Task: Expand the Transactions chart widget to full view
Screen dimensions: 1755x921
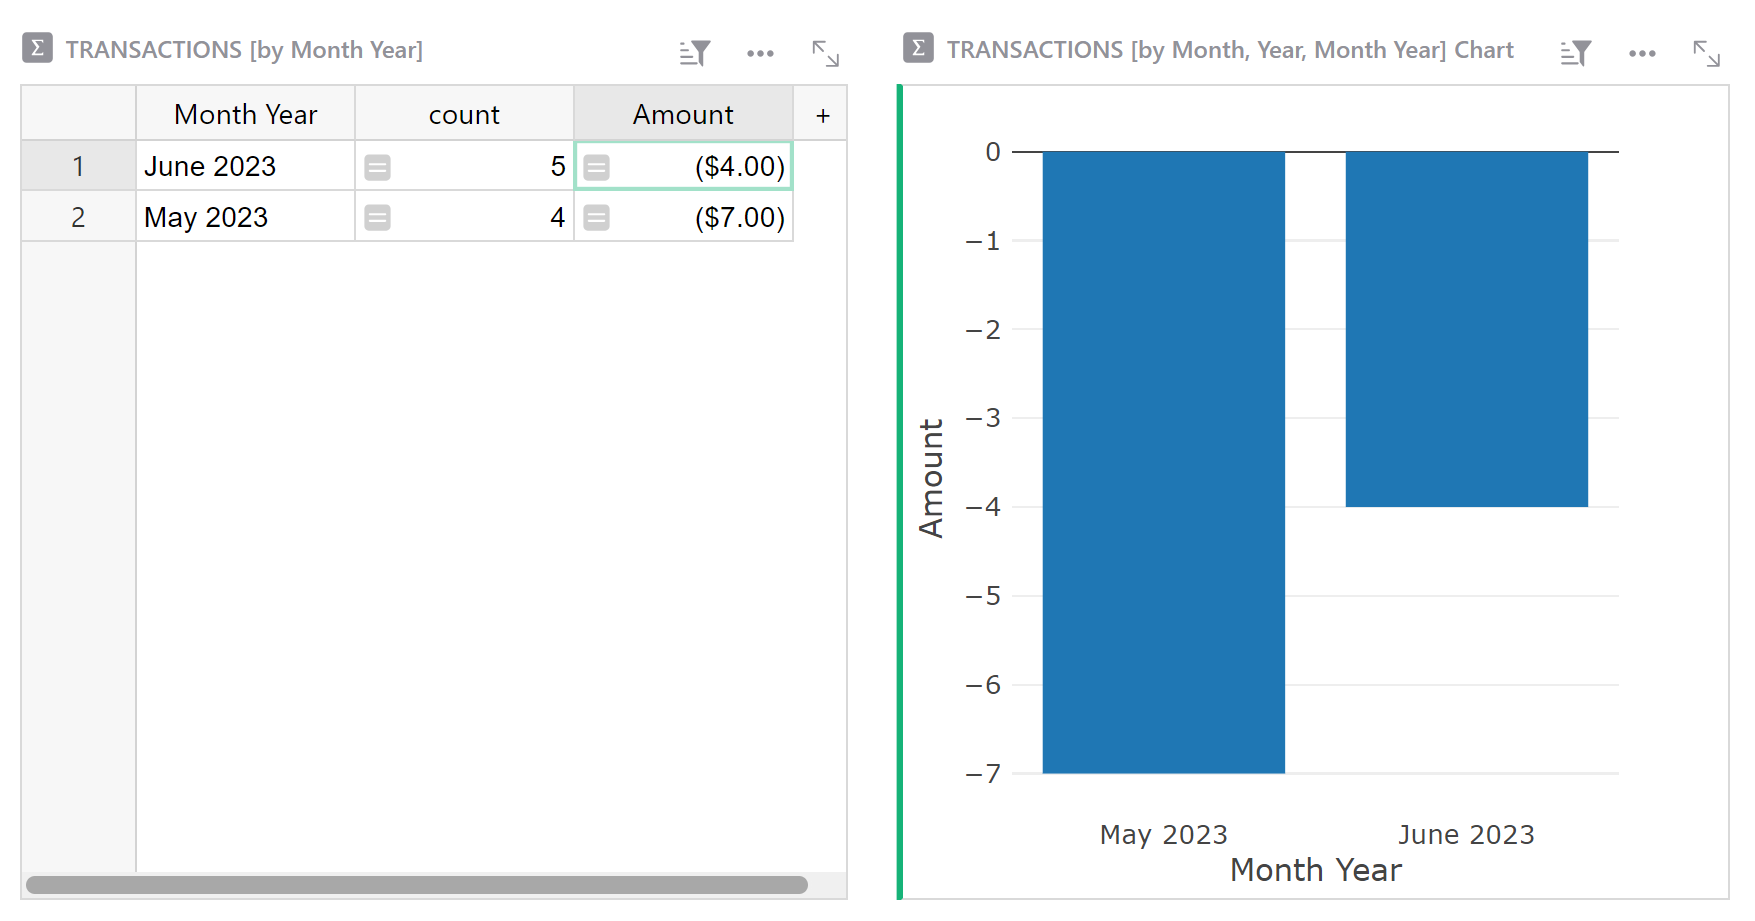Action: point(1706,53)
